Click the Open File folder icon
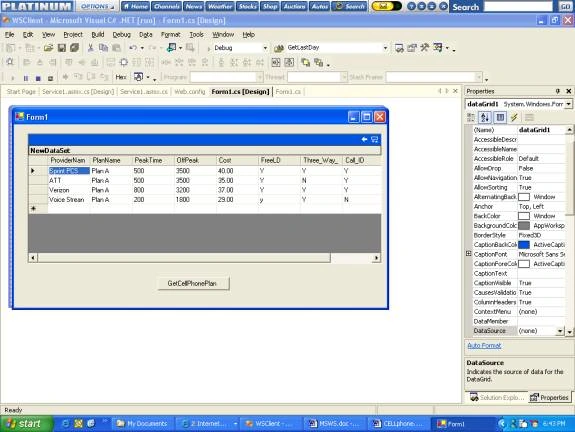Viewport: 575px width, 432px height. 48,48
